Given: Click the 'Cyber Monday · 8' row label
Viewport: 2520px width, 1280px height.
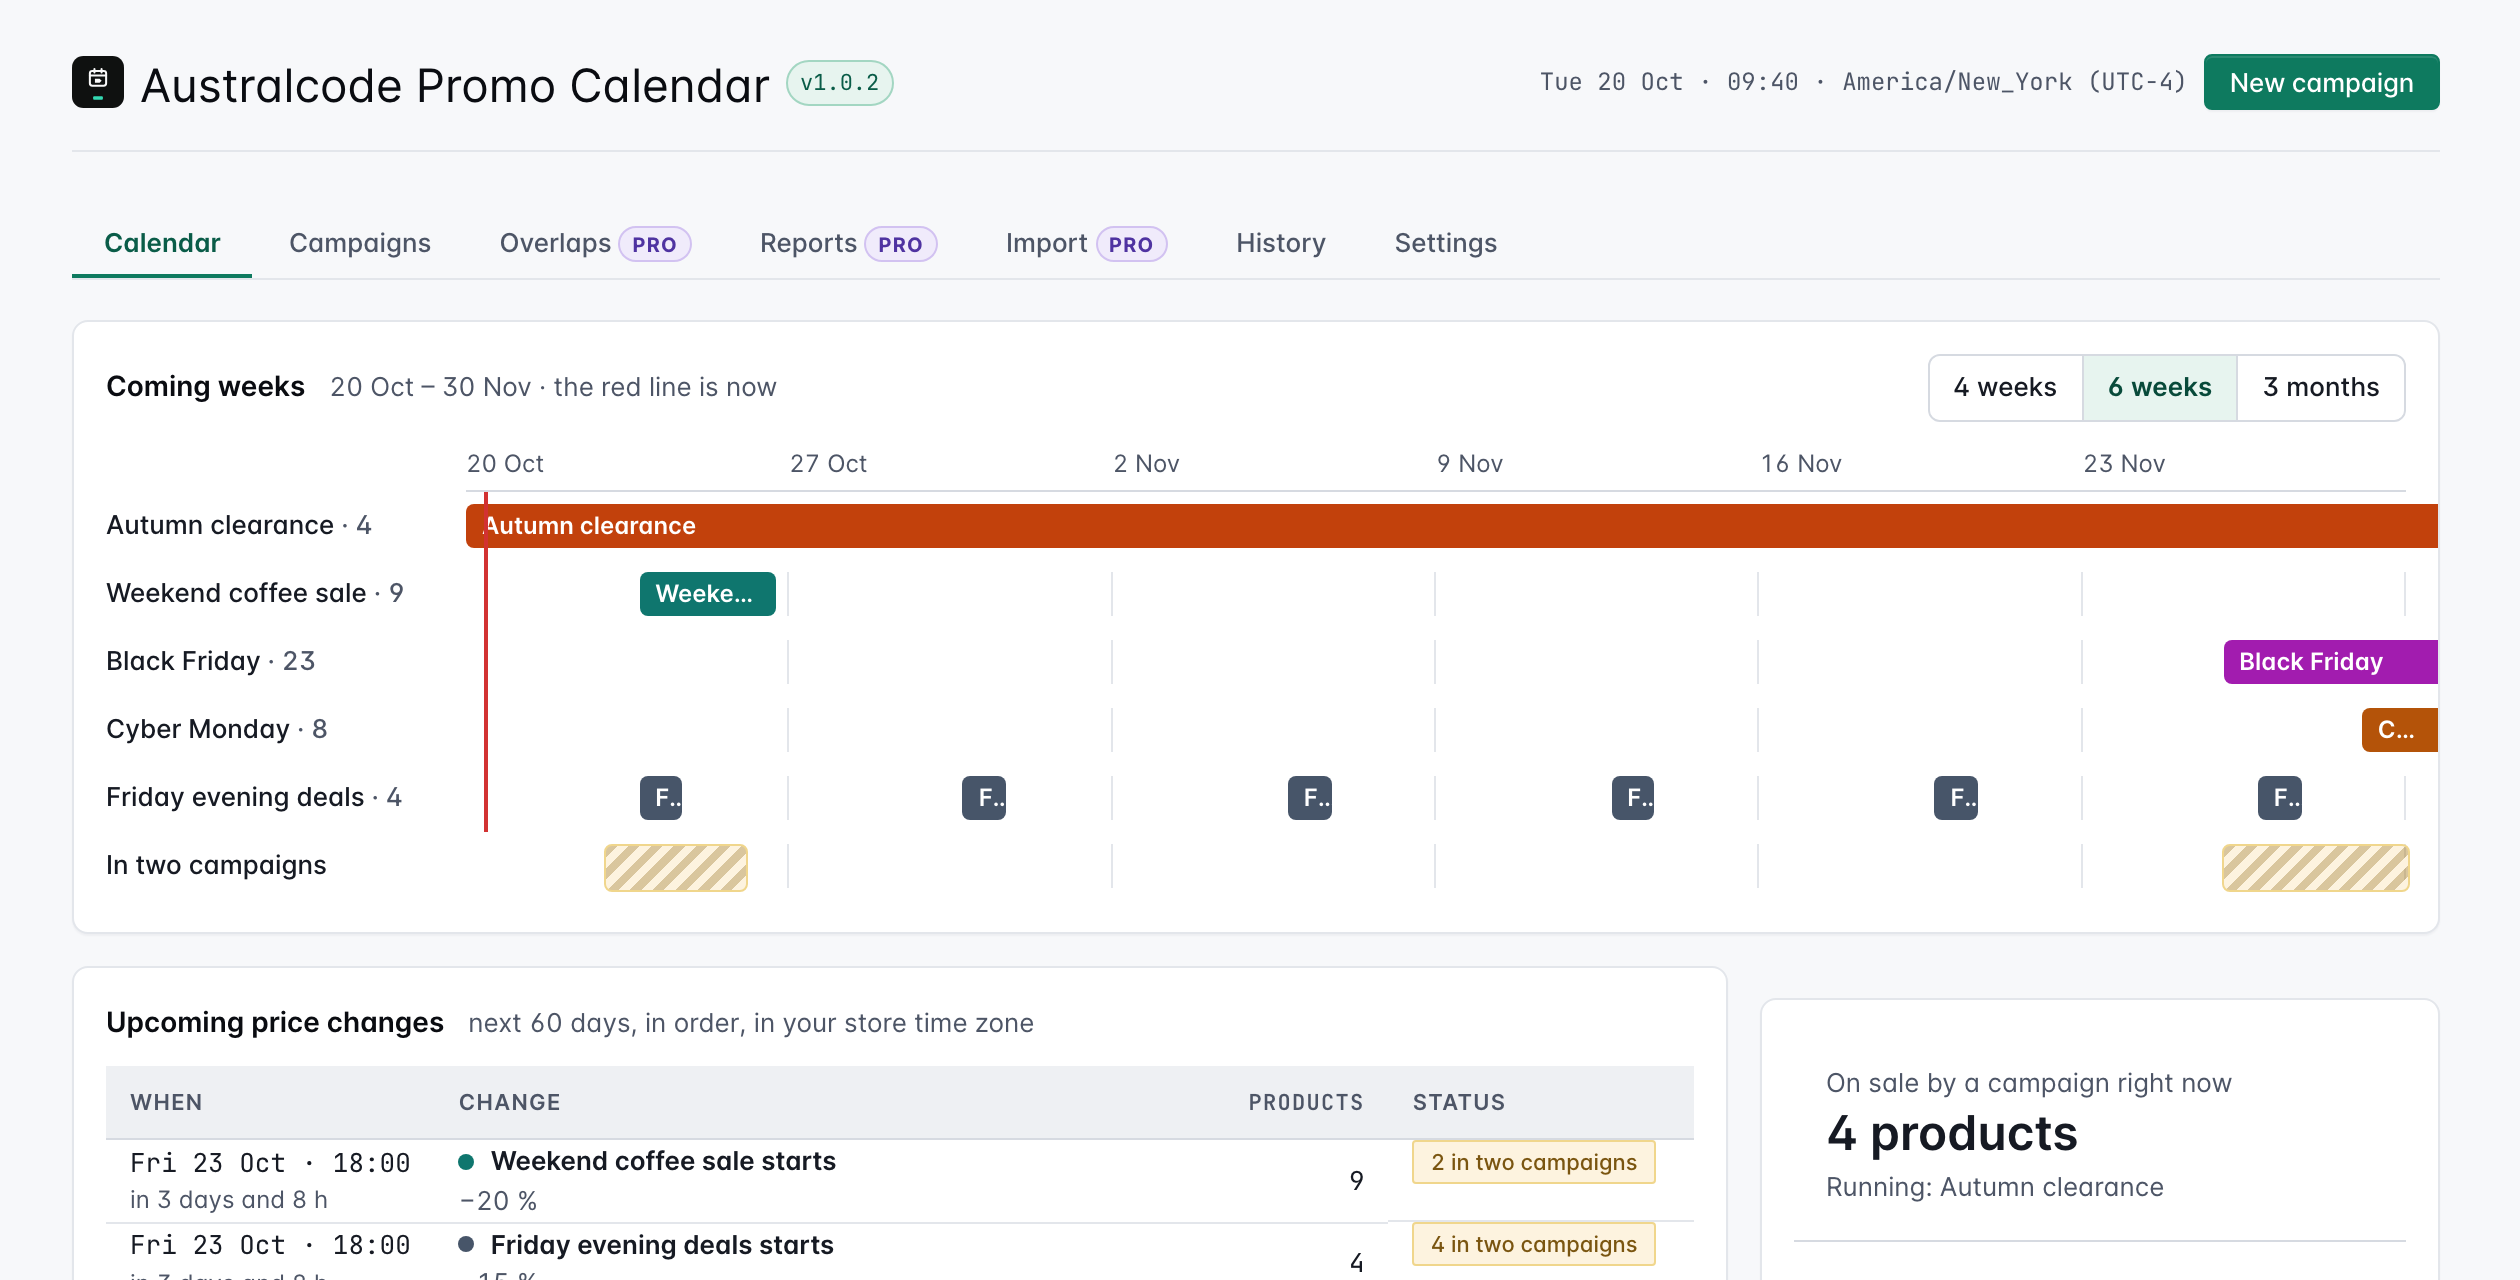Looking at the screenshot, I should [217, 730].
